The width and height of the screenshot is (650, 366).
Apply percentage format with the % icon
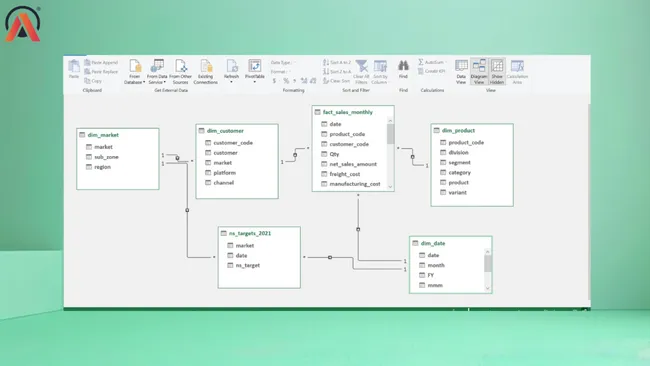[x=286, y=81]
